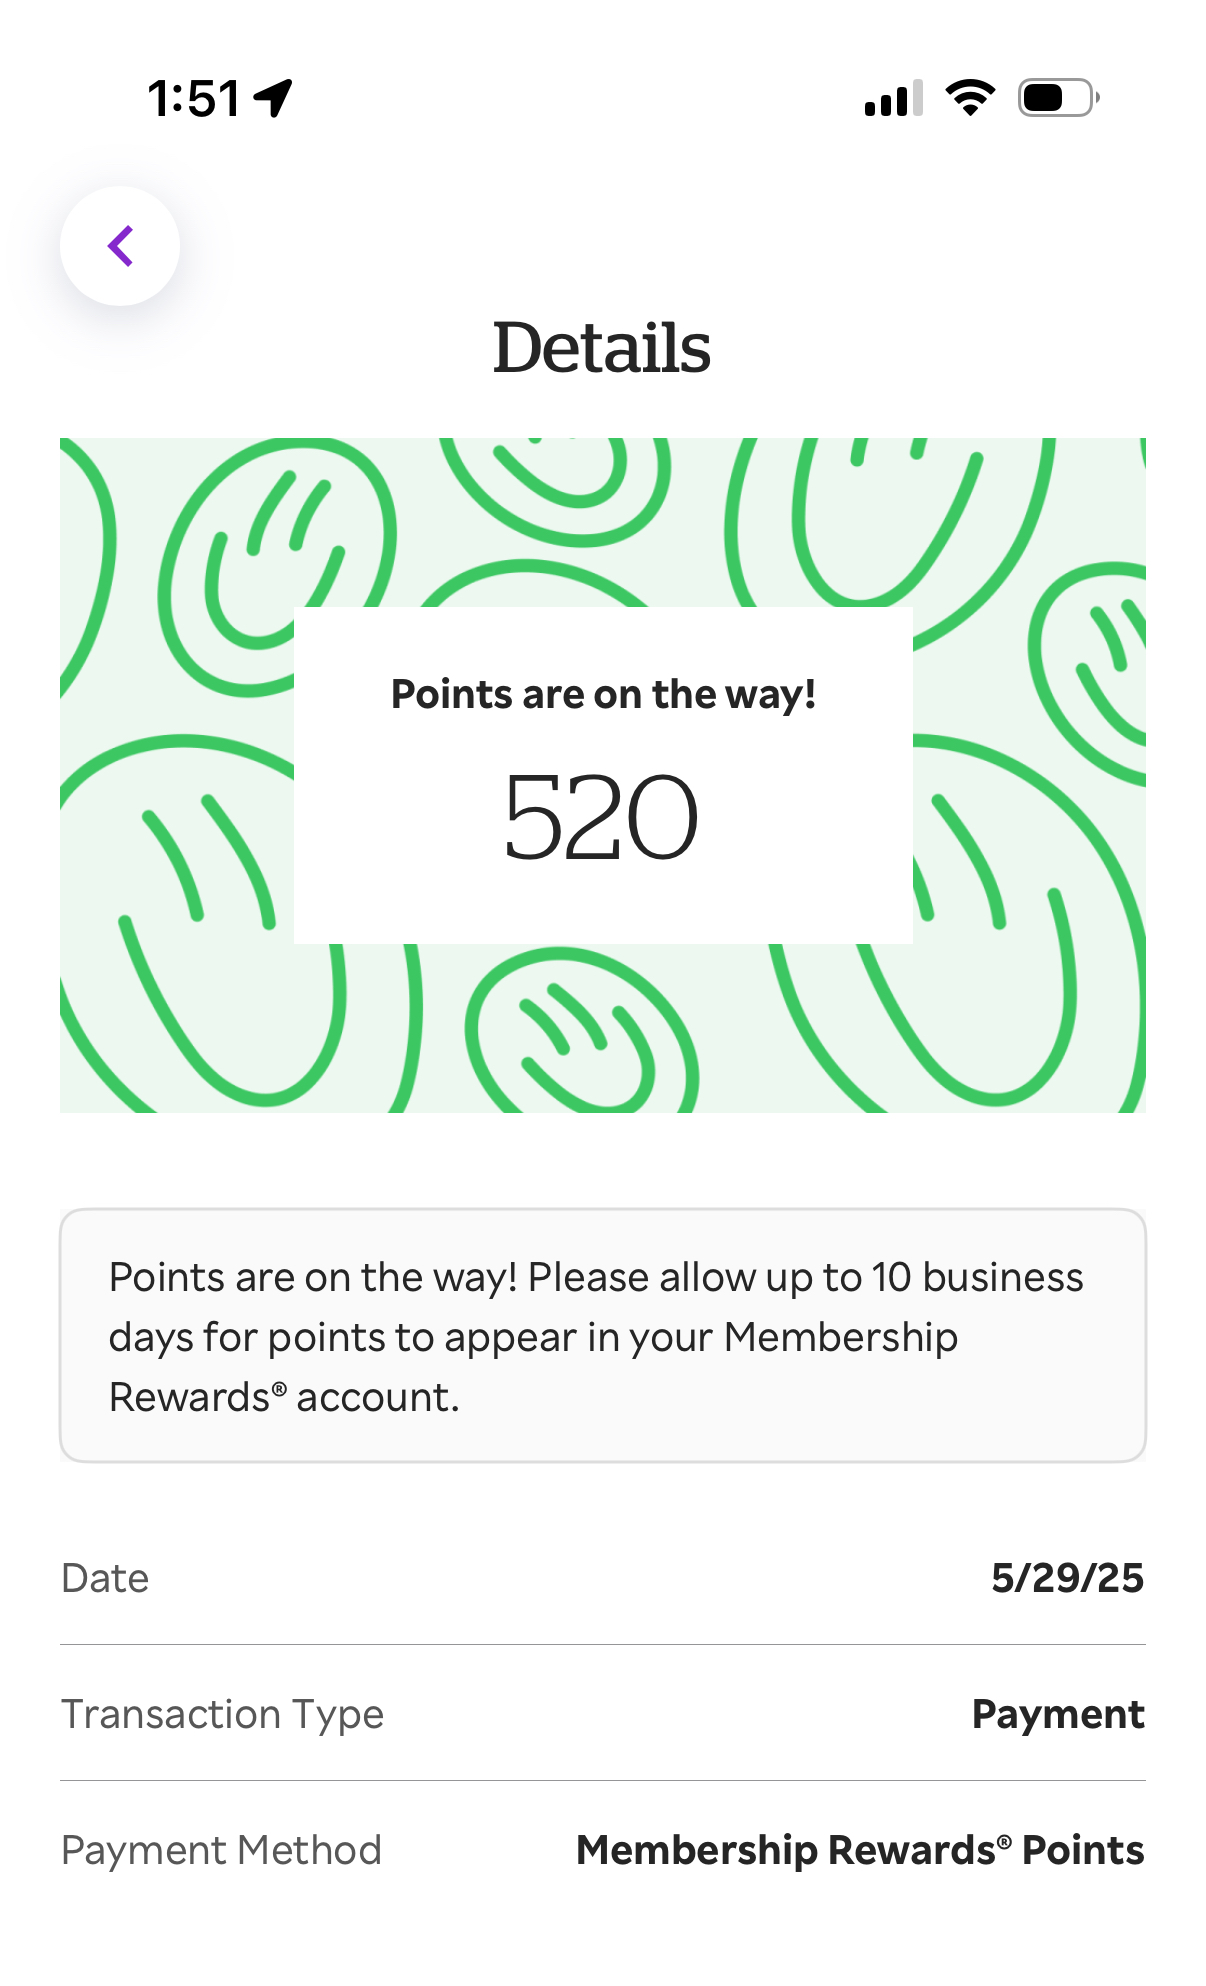
Task: Tap the Membership Rewards Points value
Action: [860, 1850]
